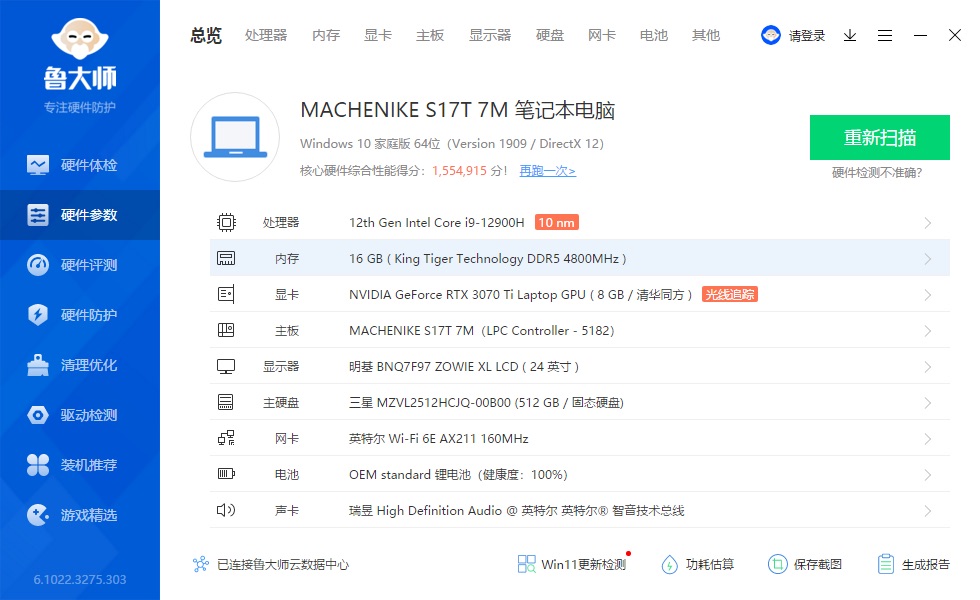Image resolution: width=980 pixels, height=600 pixels.
Task: Click 英特尔 Wi-Fi 6E AX211 text
Action: pyautogui.click(x=439, y=439)
